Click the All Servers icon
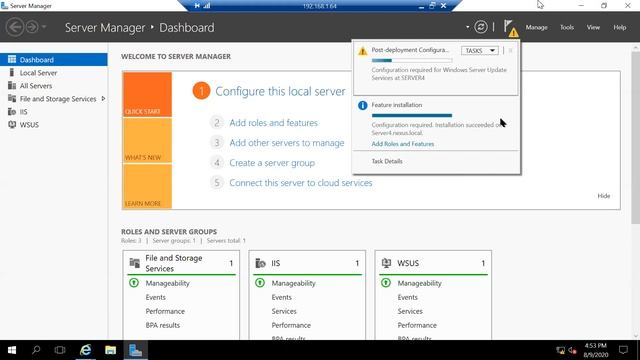This screenshot has height=360, width=640. [x=12, y=86]
